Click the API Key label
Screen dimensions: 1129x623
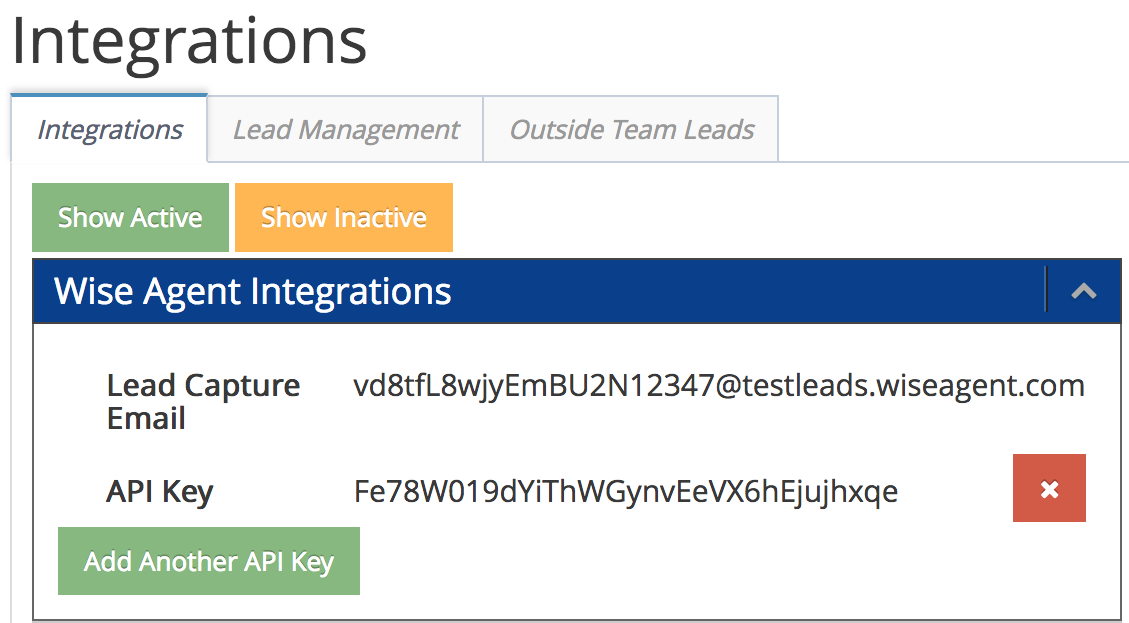pyautogui.click(x=160, y=492)
